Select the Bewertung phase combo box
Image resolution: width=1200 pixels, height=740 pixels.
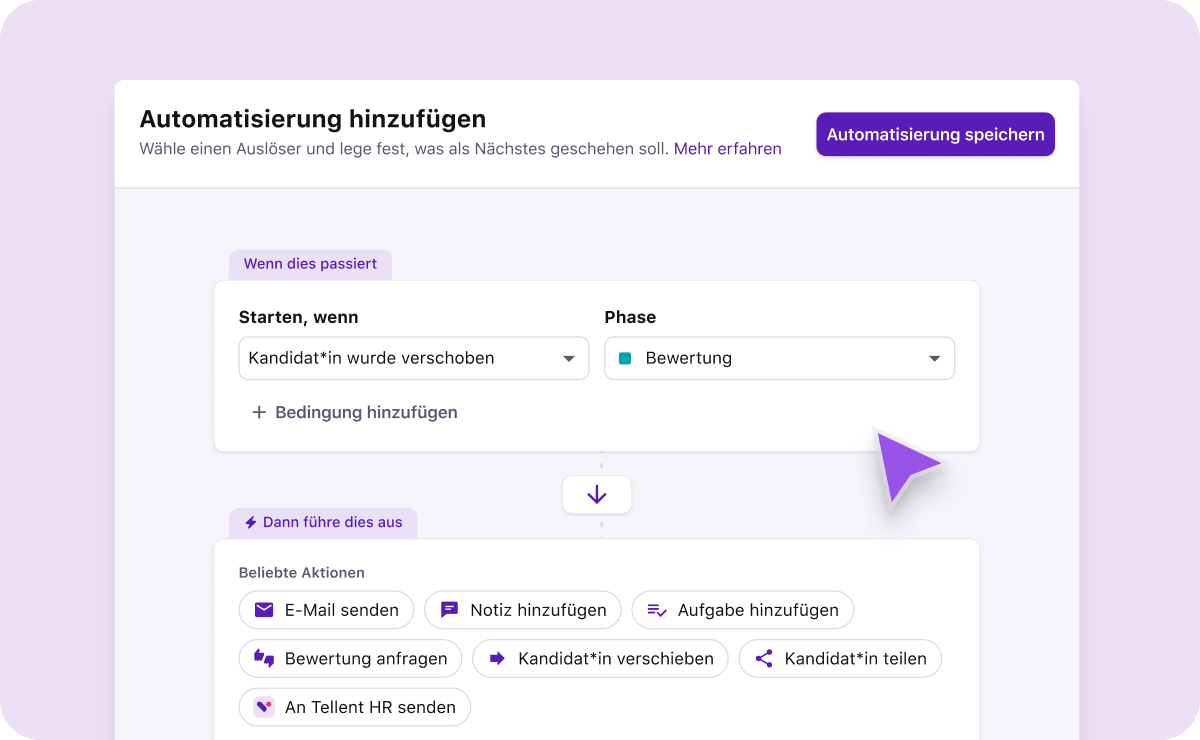click(x=779, y=358)
